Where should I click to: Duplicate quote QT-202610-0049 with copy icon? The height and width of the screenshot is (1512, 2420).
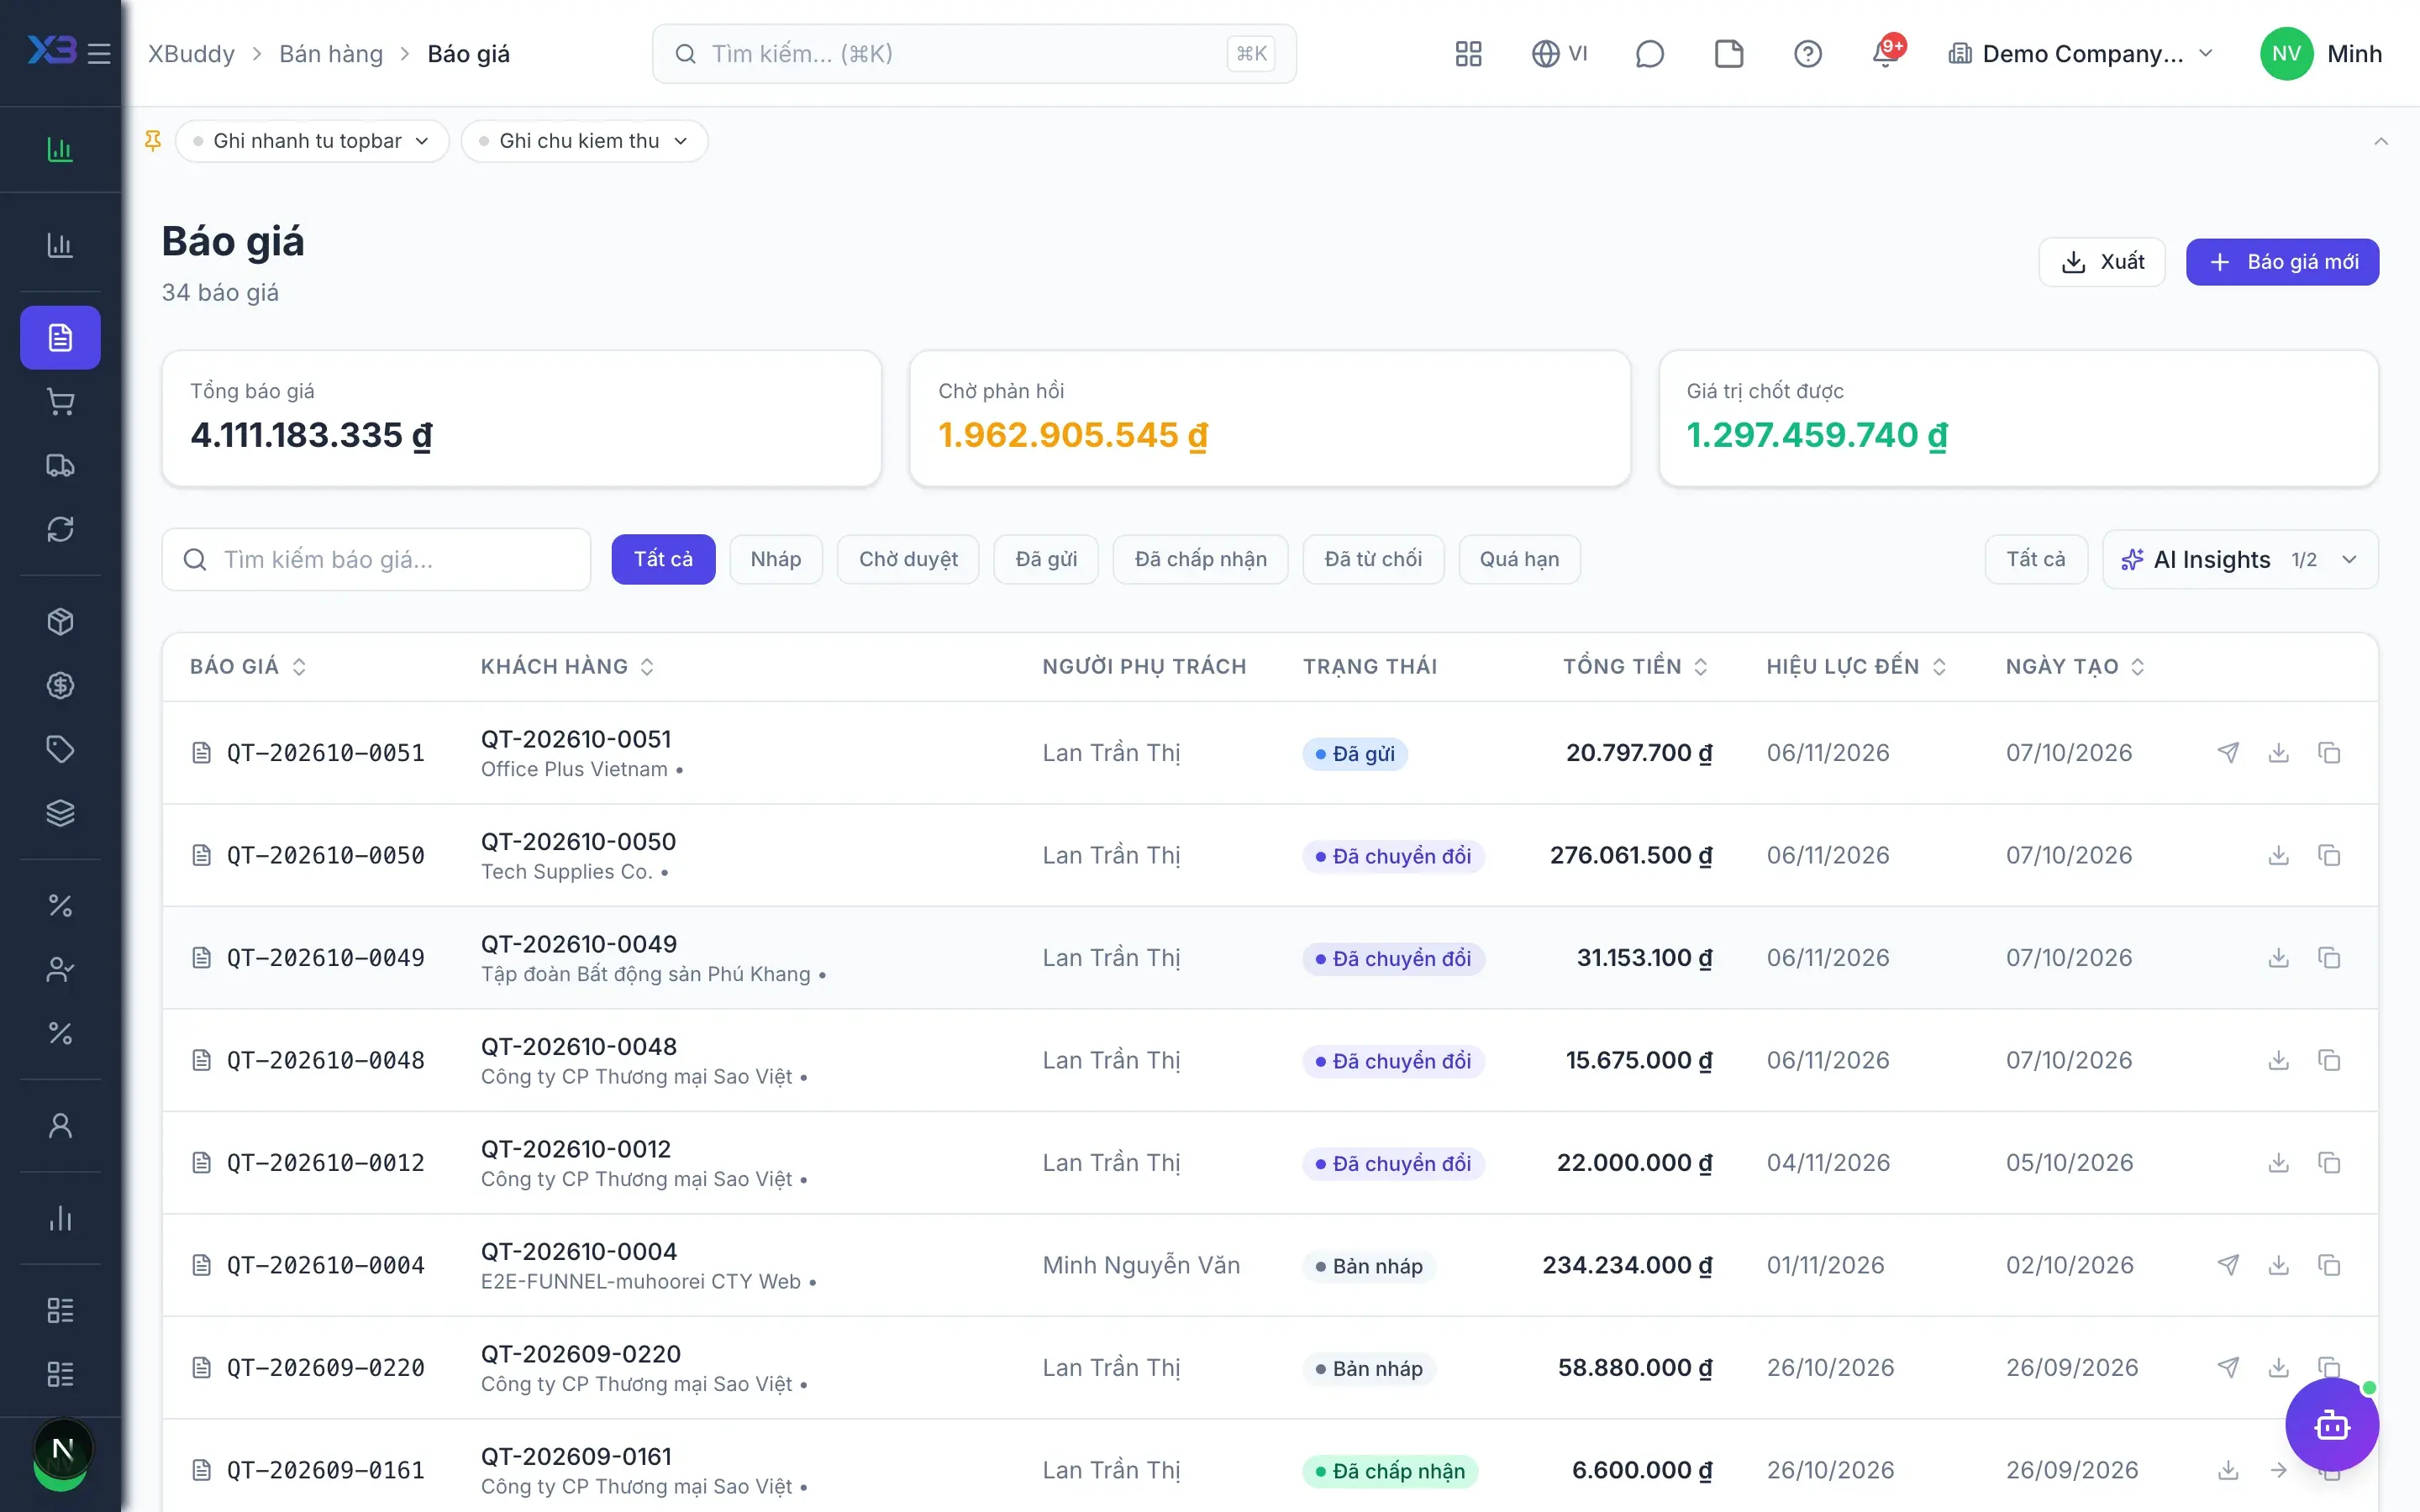tap(2329, 958)
